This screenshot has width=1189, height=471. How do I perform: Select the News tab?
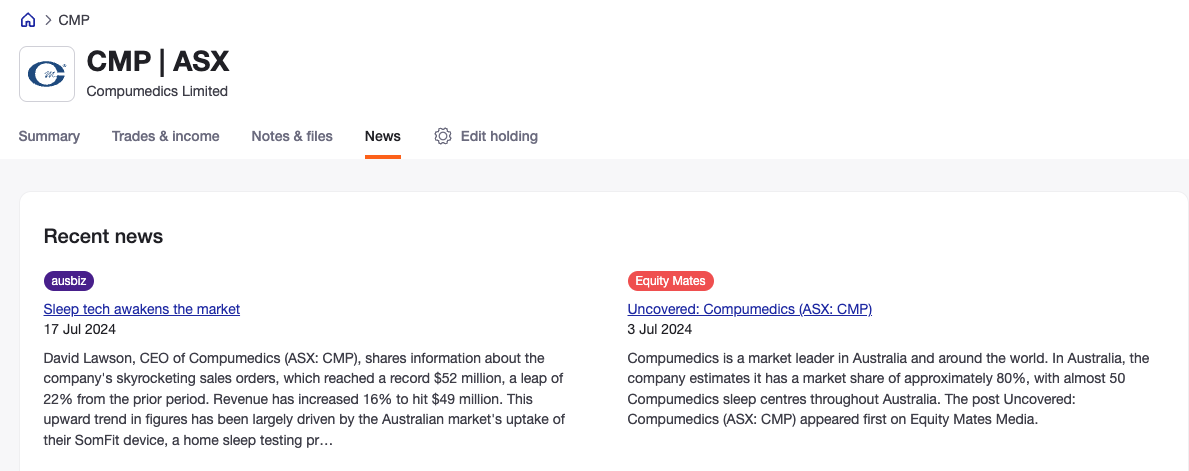point(383,137)
